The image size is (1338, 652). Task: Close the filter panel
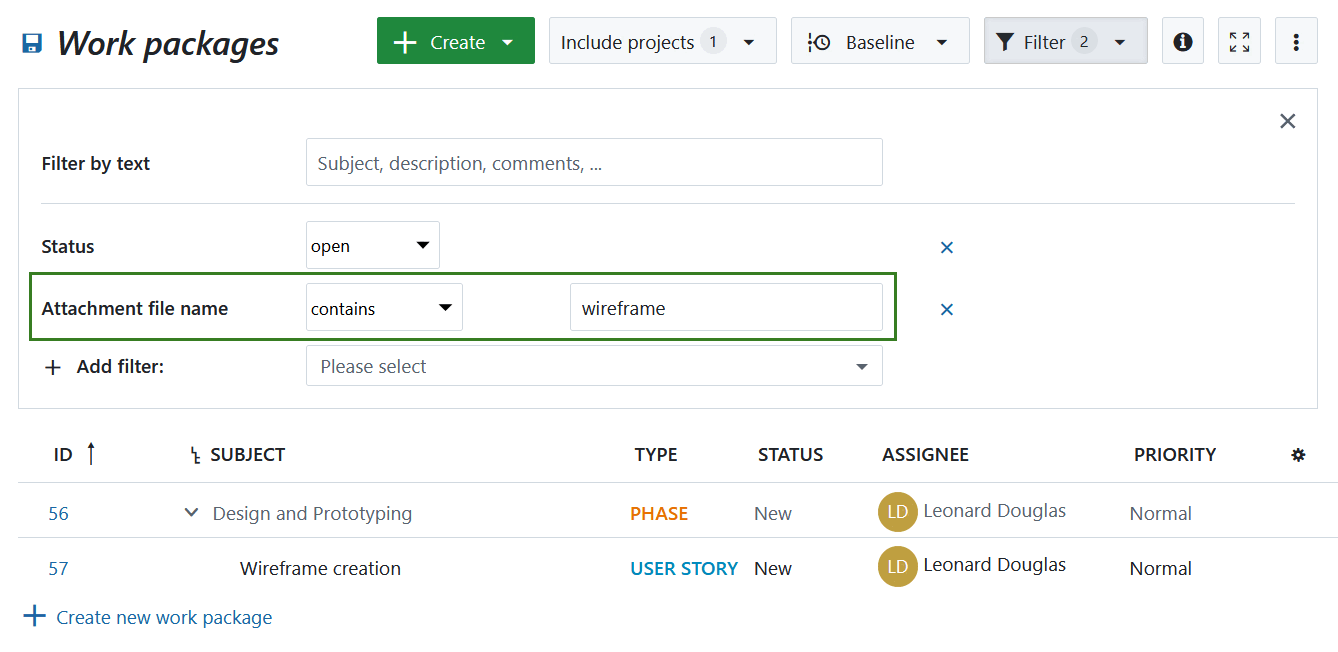tap(1287, 120)
